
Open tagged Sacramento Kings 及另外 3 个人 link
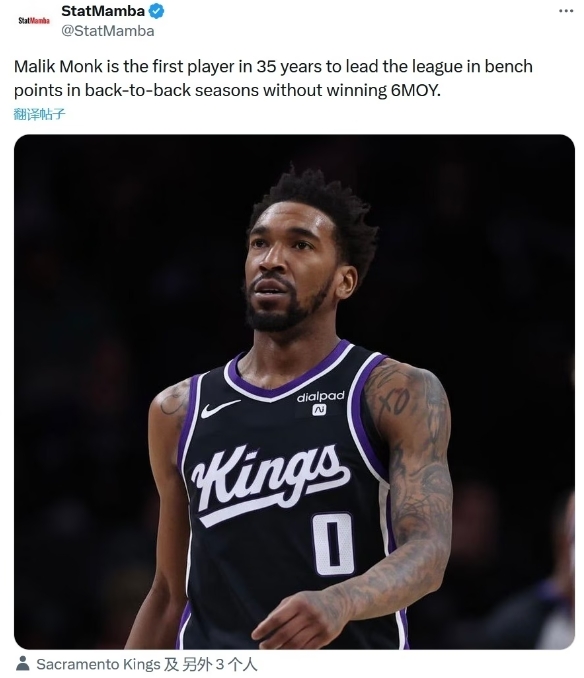coord(147,664)
